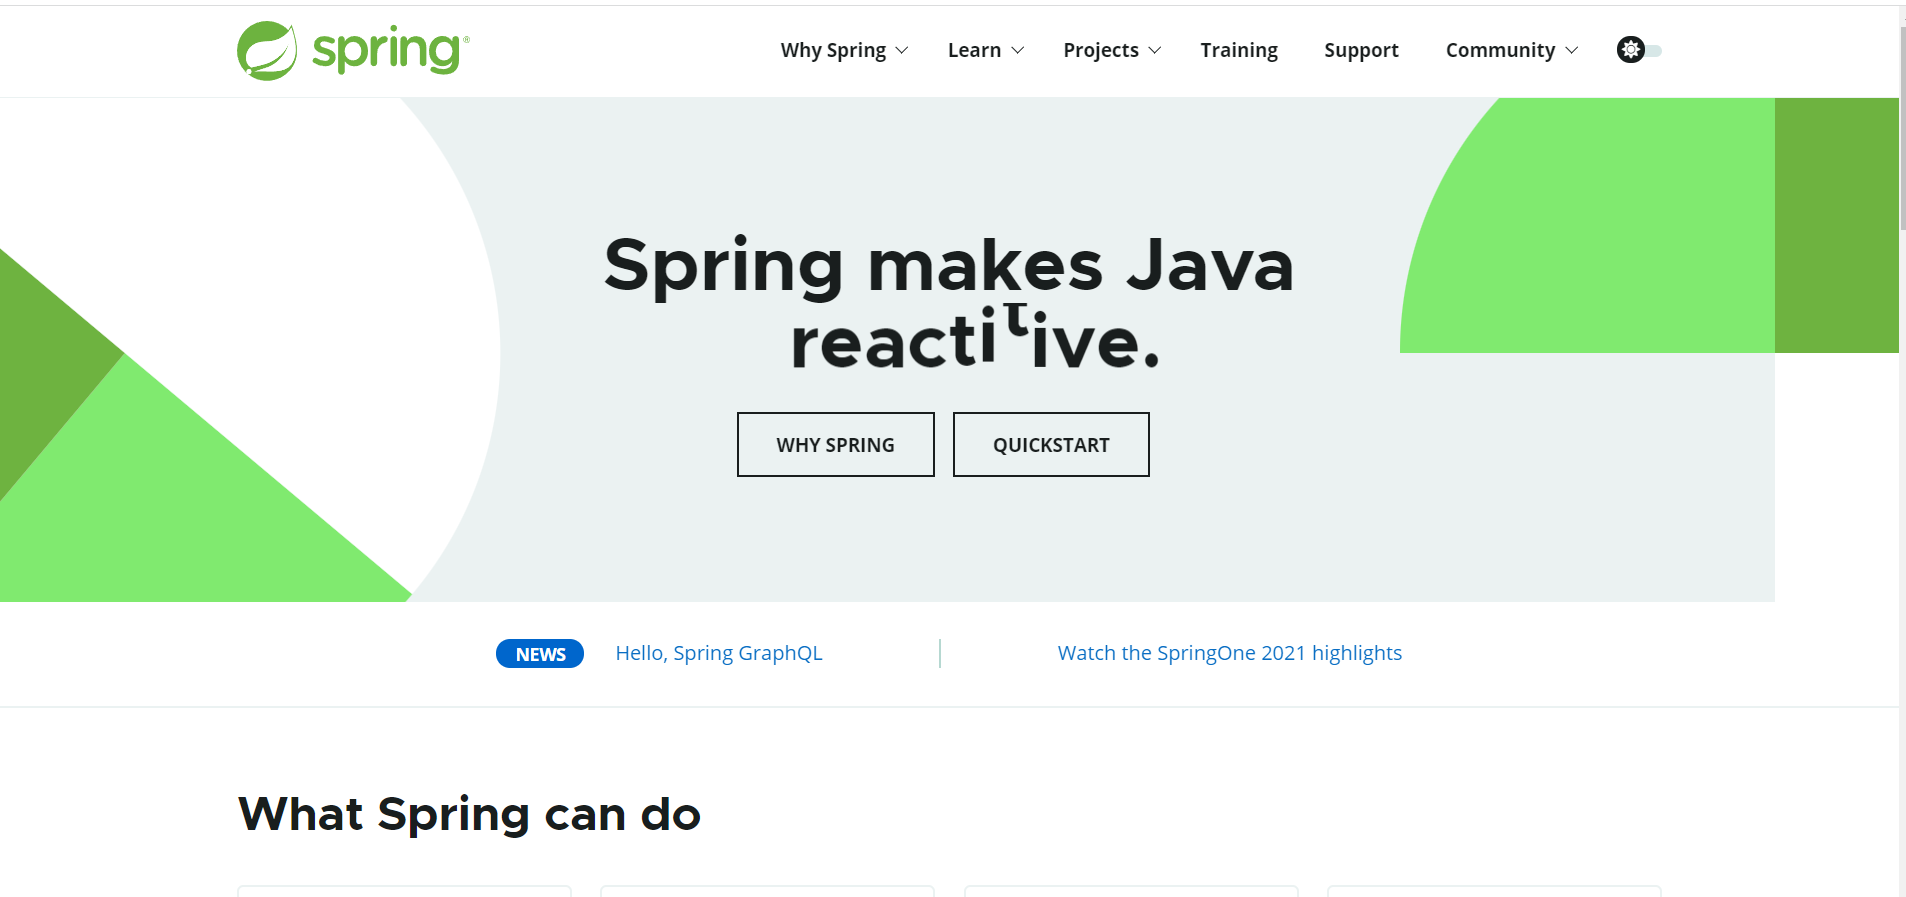This screenshot has width=1906, height=897.
Task: Open the Why Spring menu
Action: click(833, 50)
